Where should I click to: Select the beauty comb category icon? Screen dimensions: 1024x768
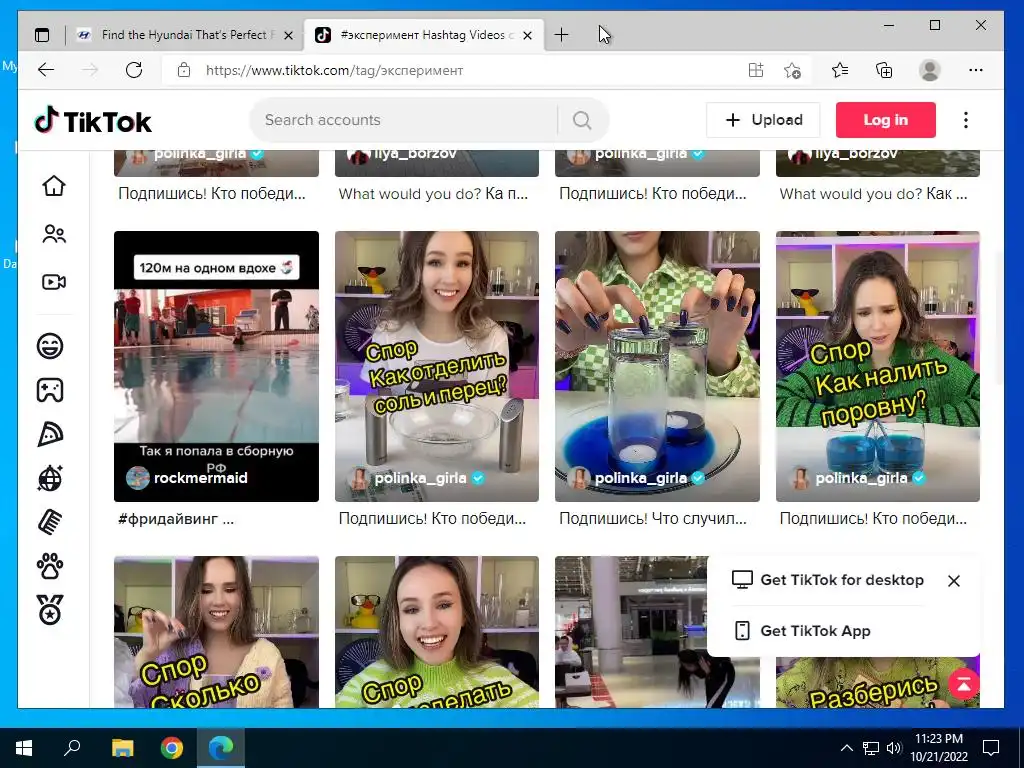50,522
